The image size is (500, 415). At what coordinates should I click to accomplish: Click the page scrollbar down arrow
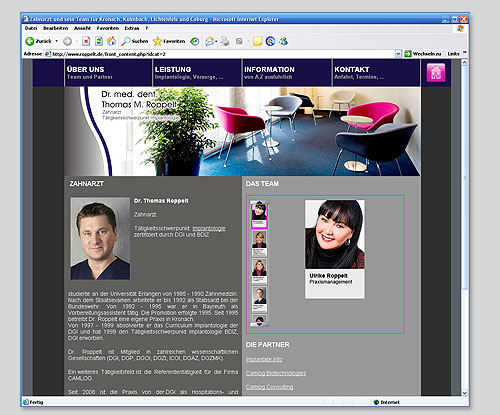tap(465, 393)
